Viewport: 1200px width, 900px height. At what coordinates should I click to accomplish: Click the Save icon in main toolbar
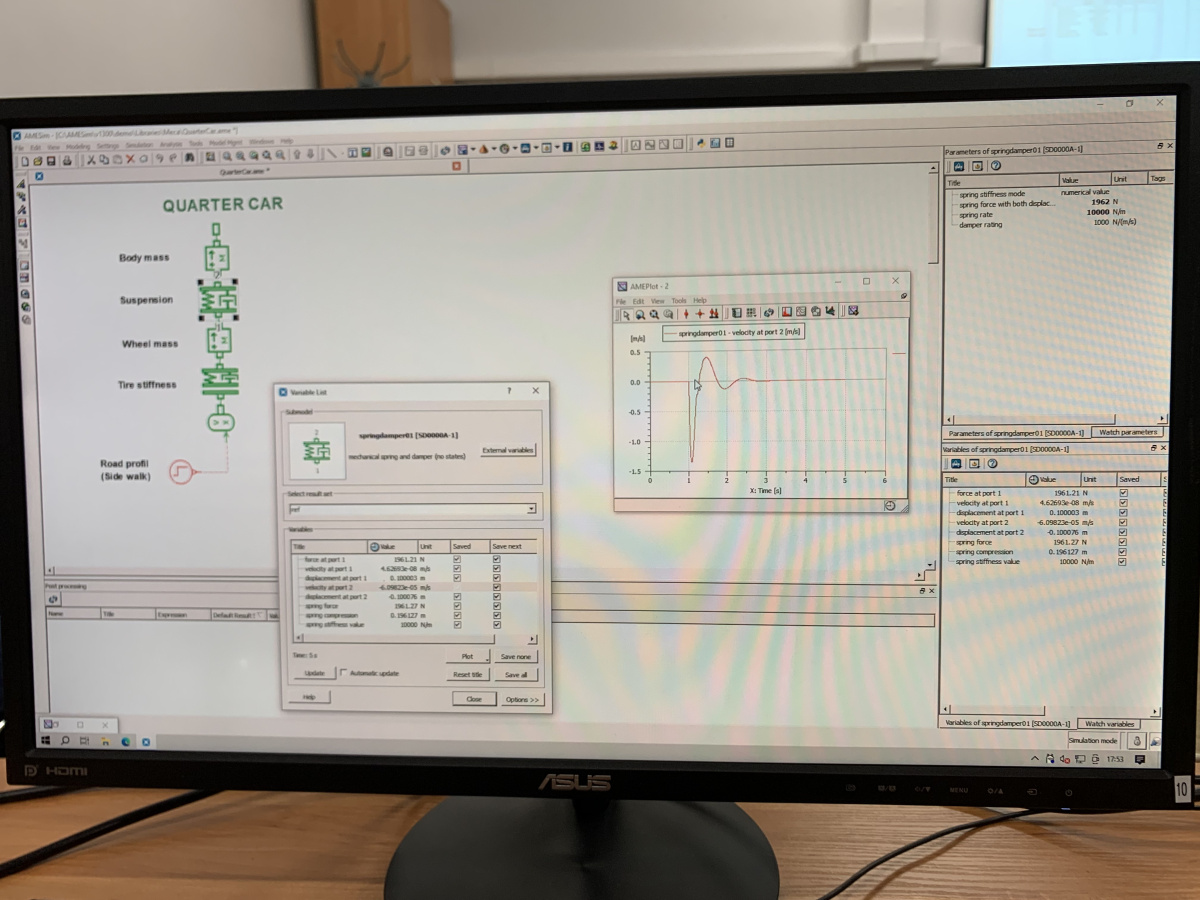52,159
